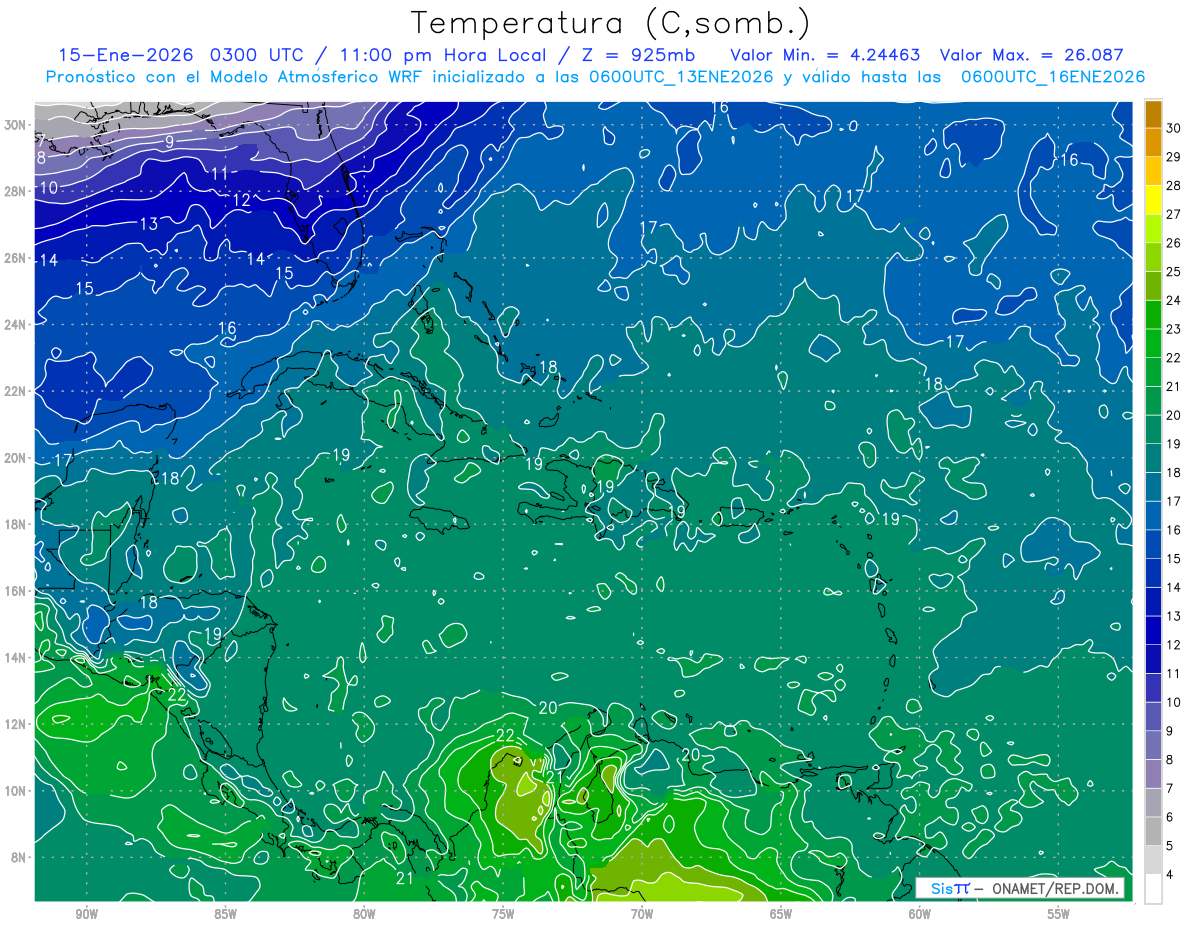The height and width of the screenshot is (927, 1200).
Task: Click the 30N latitude axis label
Action: (x=17, y=125)
